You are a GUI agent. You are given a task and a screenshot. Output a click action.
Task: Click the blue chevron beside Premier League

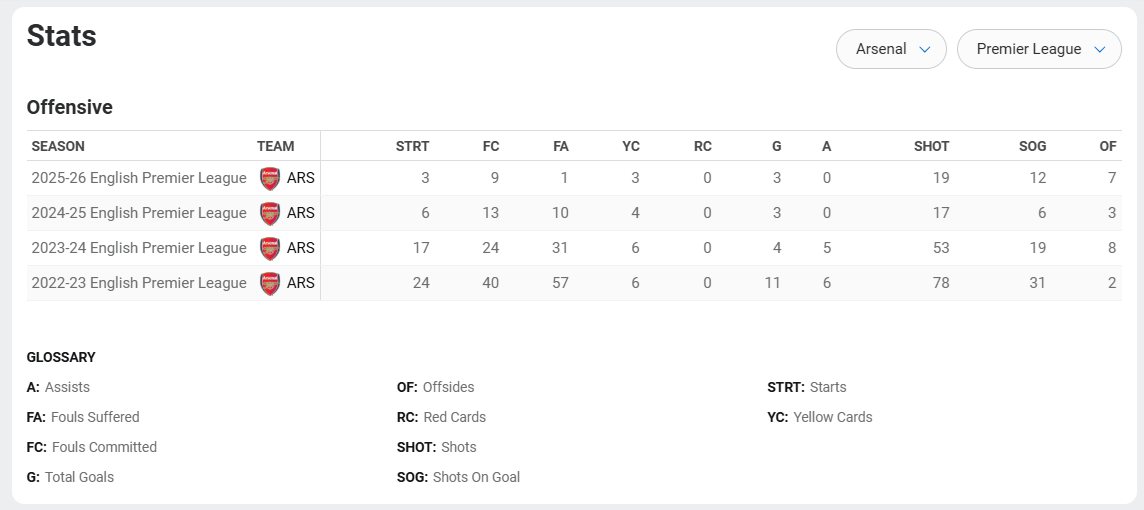[x=1100, y=50]
